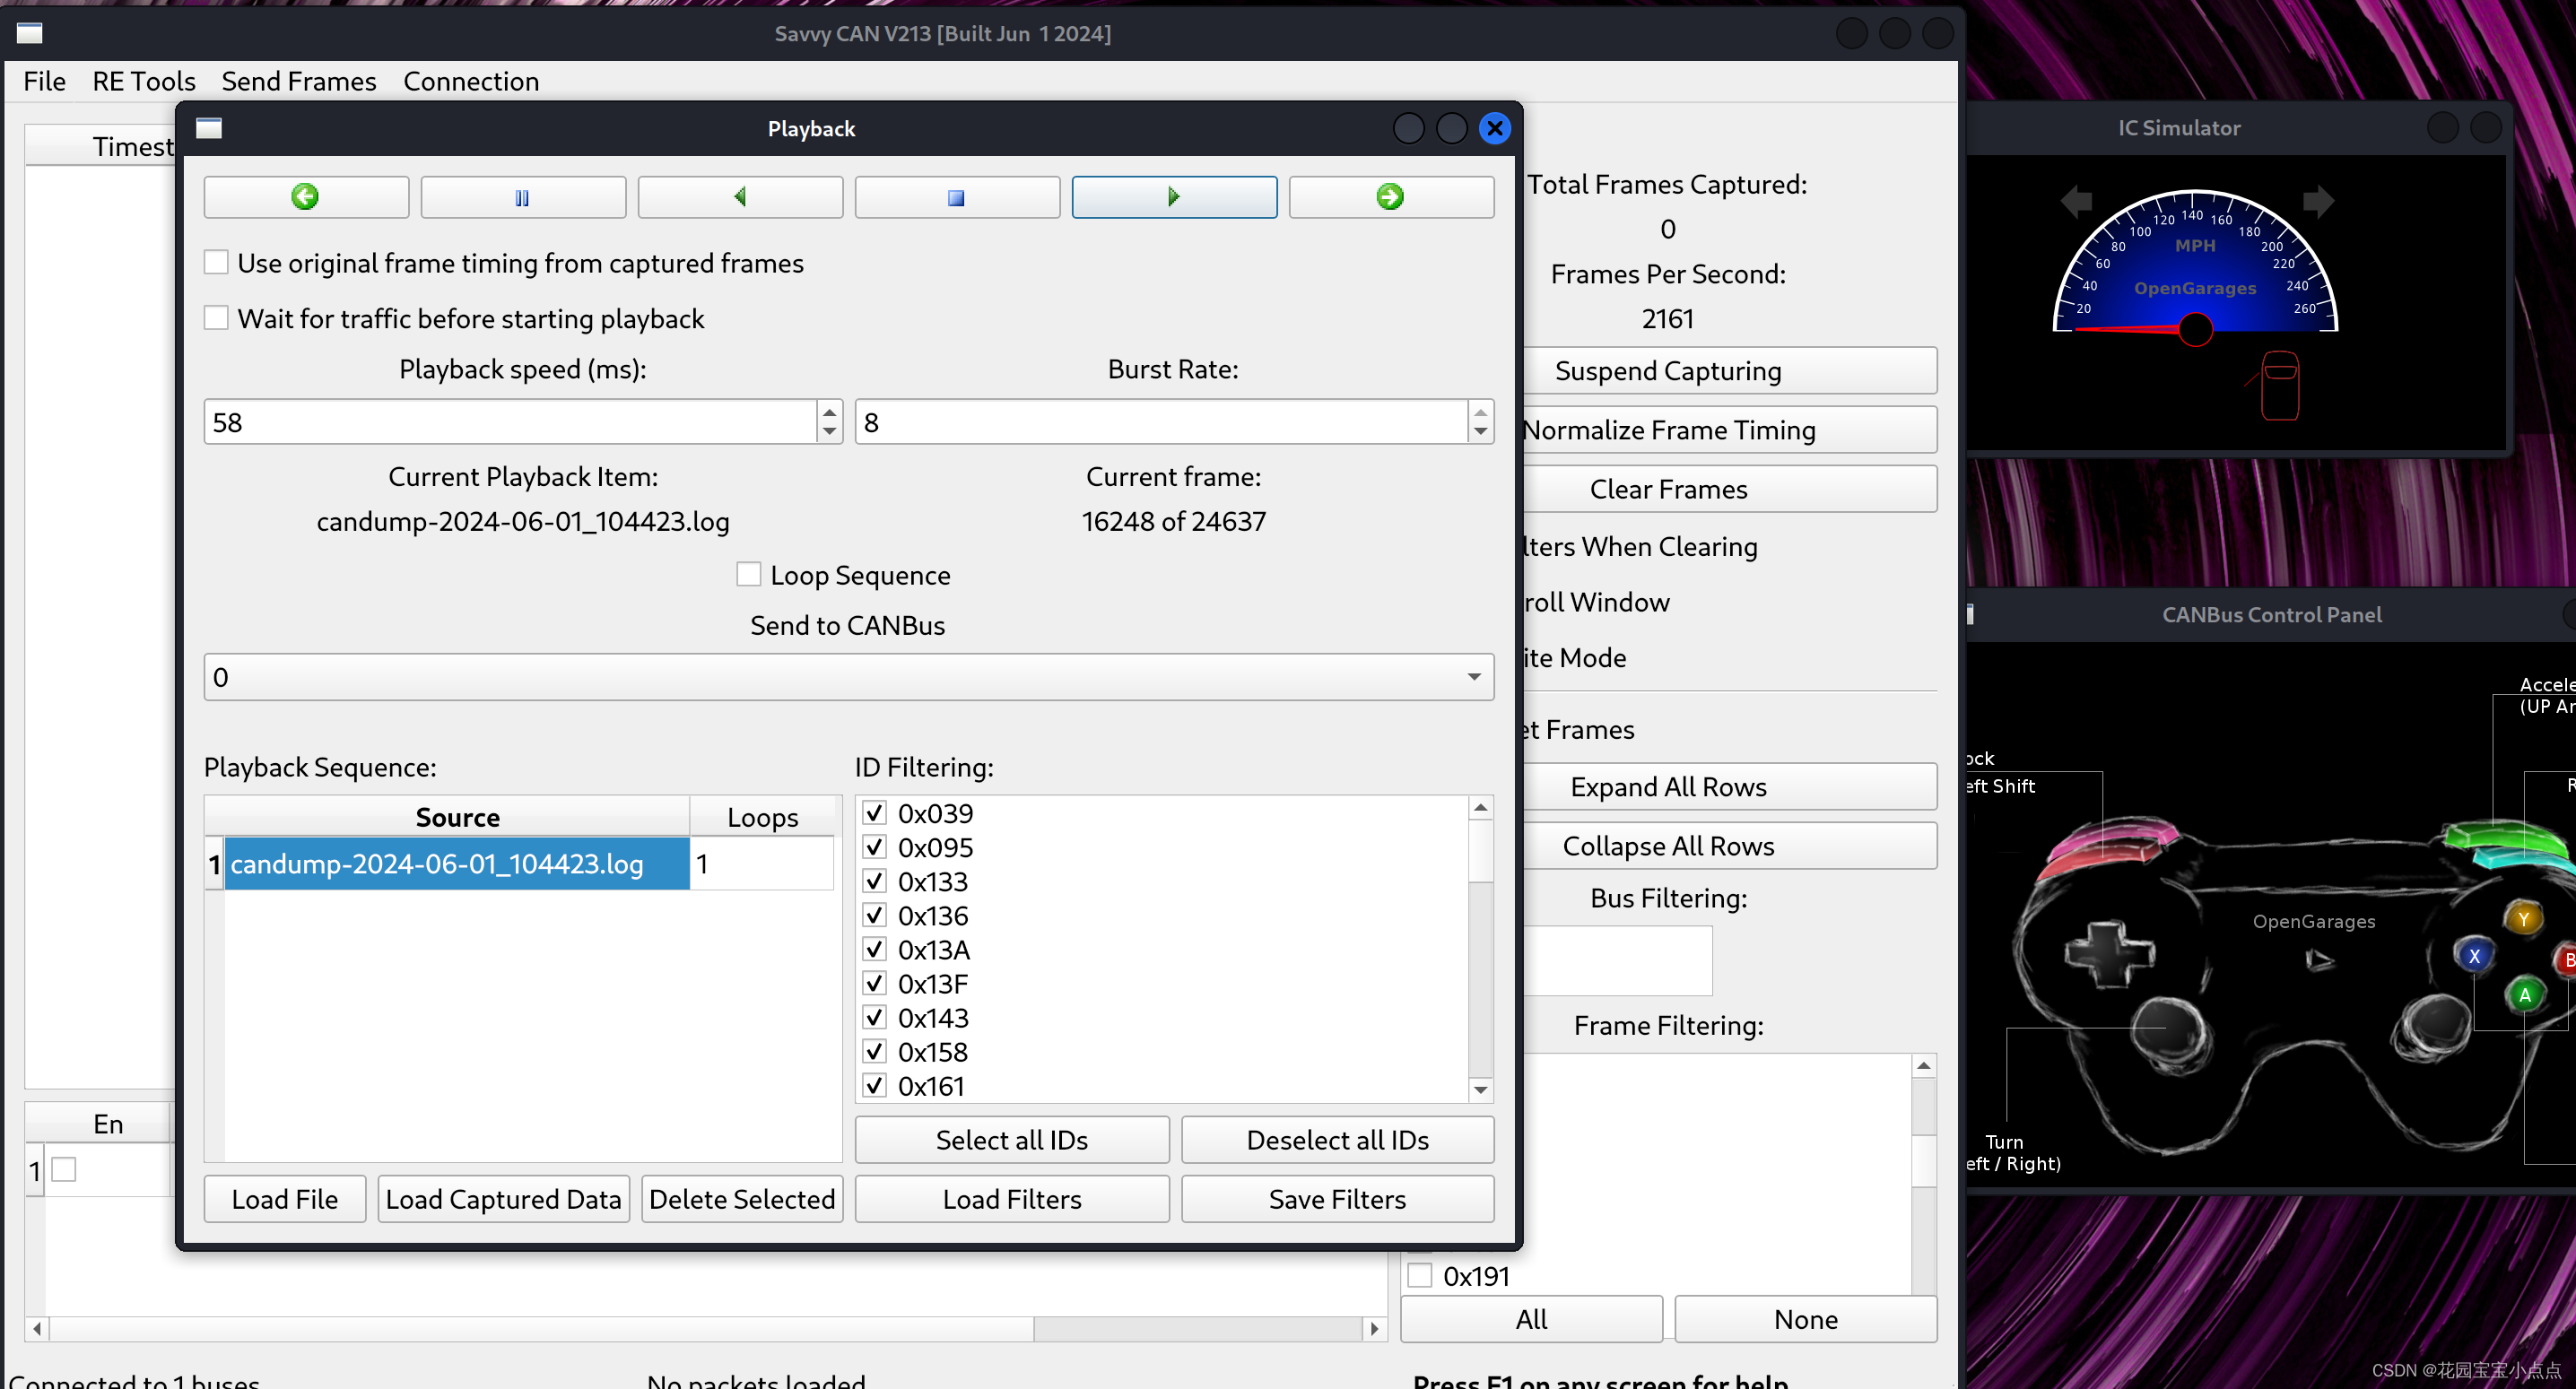
Task: Click the right analog stick on controller
Action: click(x=2434, y=1027)
